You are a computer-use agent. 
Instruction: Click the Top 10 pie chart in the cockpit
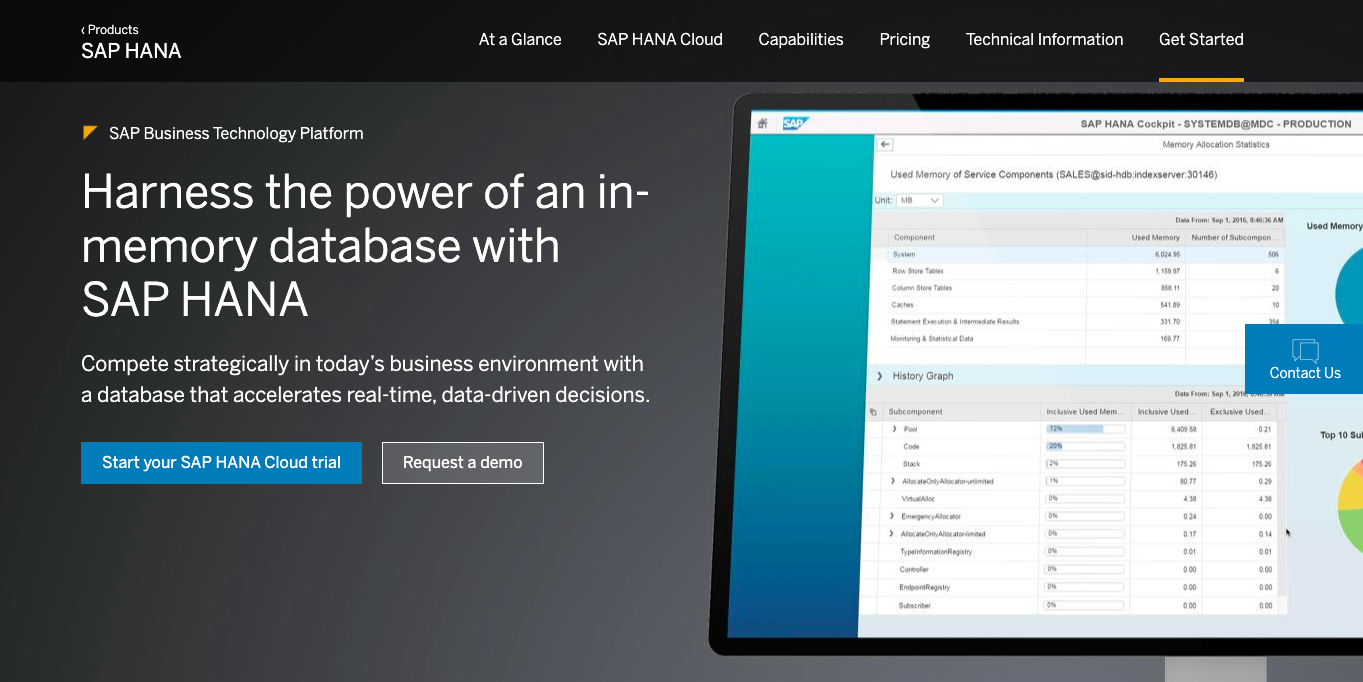click(1350, 507)
